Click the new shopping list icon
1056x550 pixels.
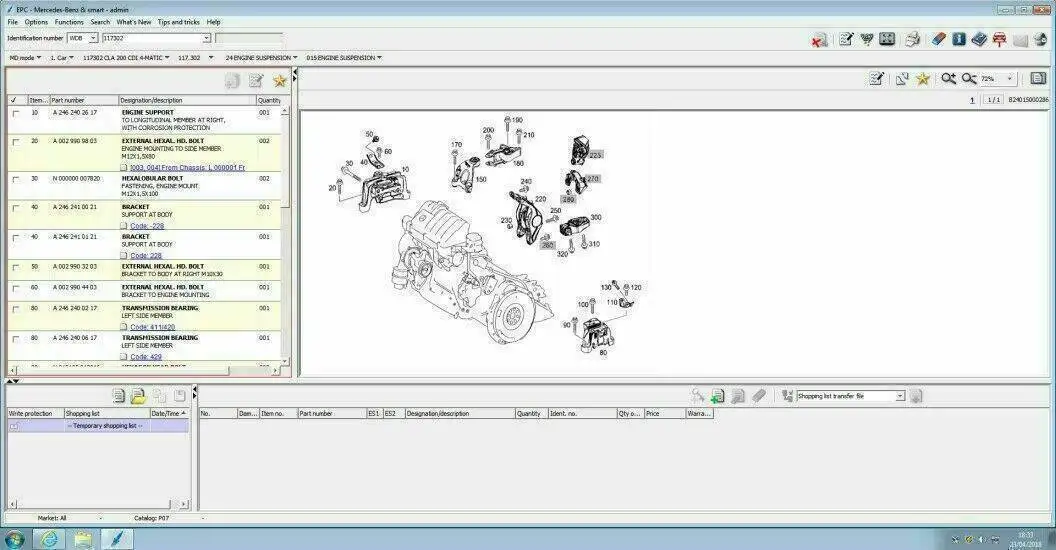pos(119,396)
